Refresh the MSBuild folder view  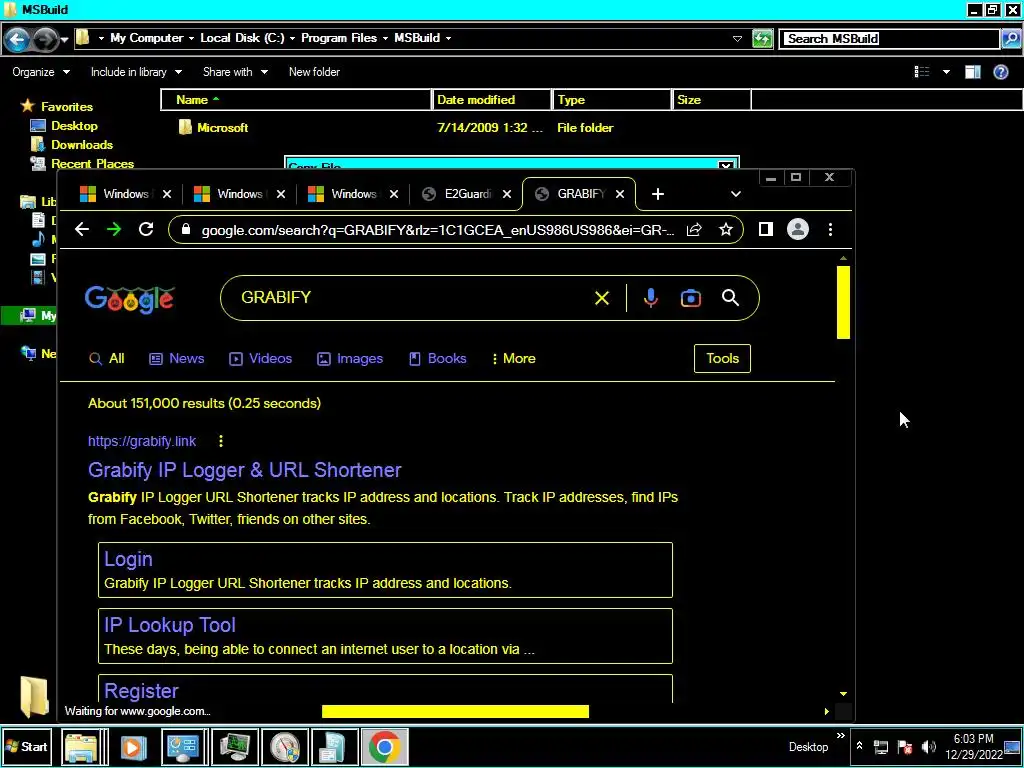pyautogui.click(x=761, y=39)
